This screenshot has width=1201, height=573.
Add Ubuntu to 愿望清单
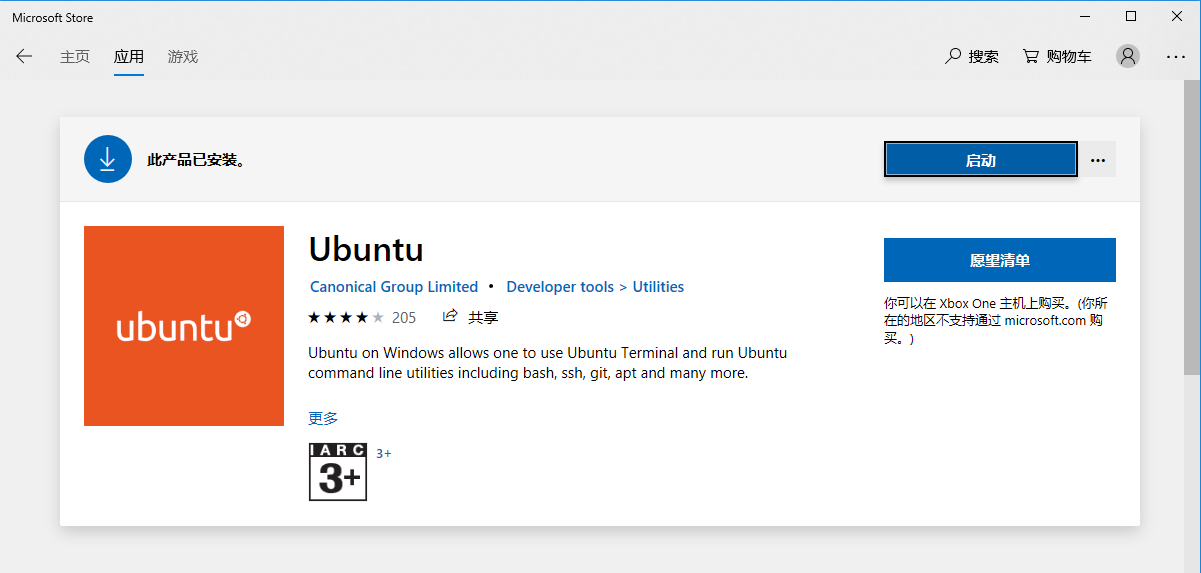[1000, 260]
